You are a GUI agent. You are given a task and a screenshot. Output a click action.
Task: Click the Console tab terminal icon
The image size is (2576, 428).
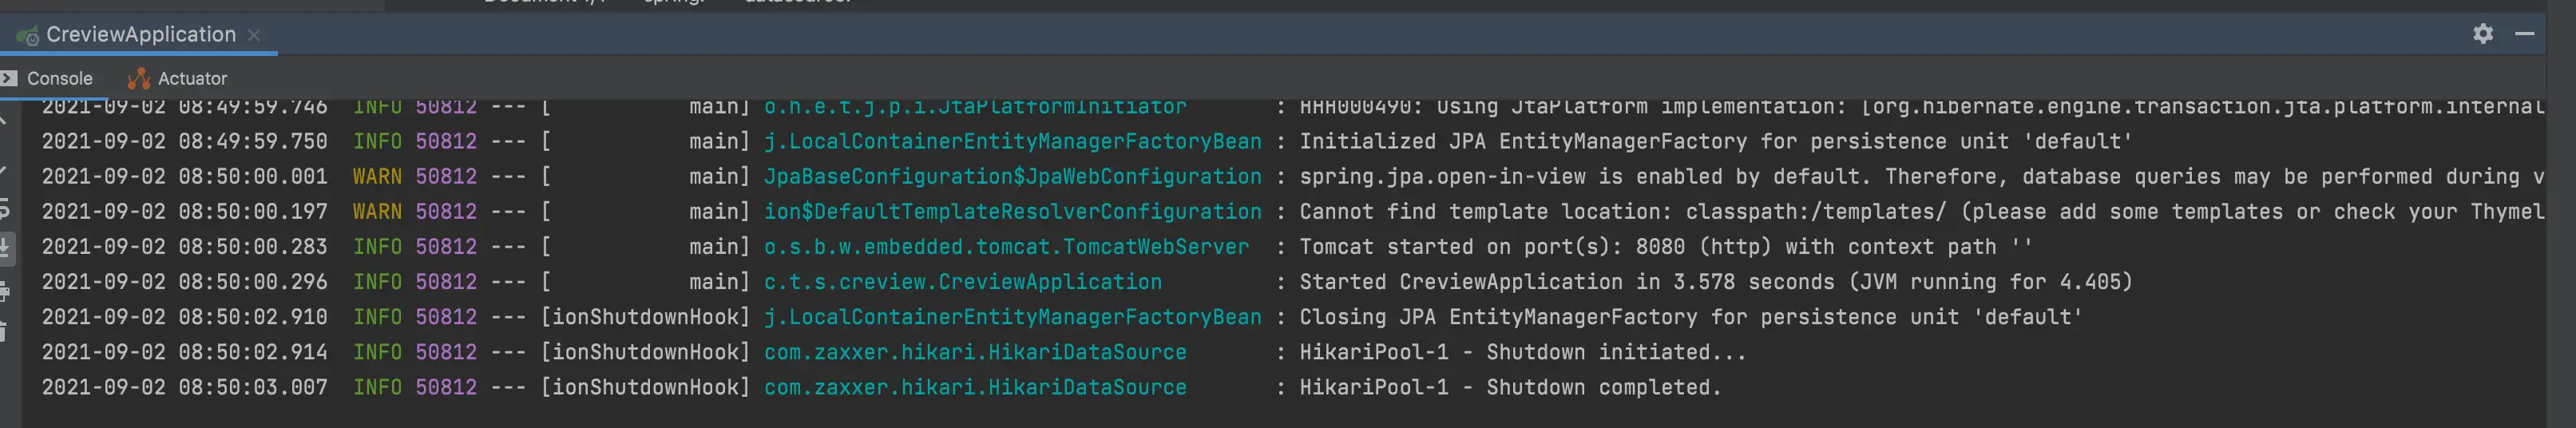coord(9,78)
